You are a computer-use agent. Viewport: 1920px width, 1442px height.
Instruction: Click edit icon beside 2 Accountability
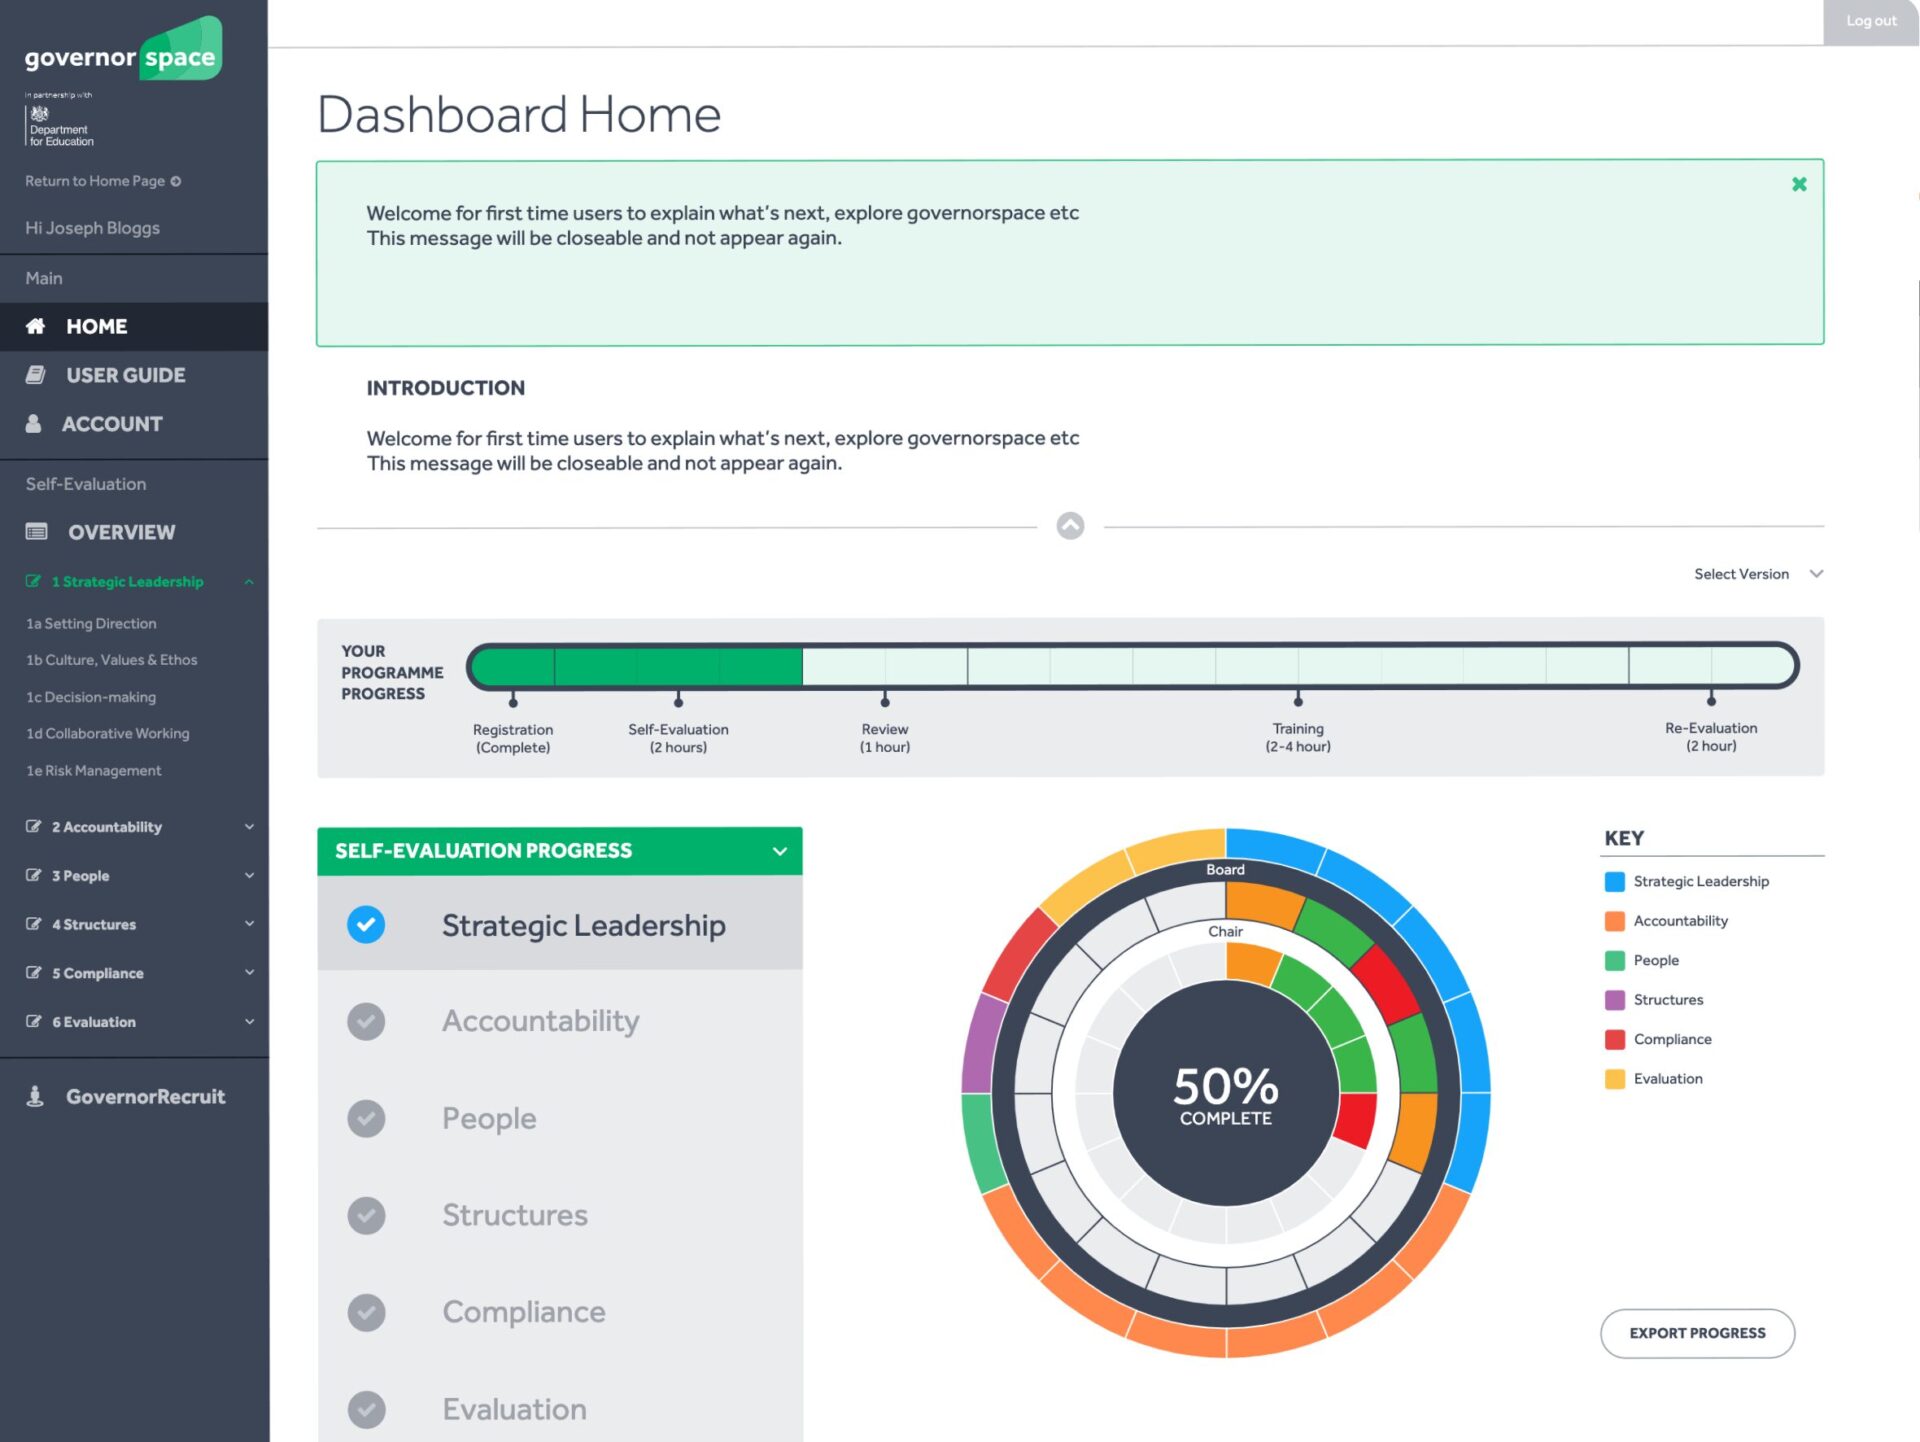(33, 827)
